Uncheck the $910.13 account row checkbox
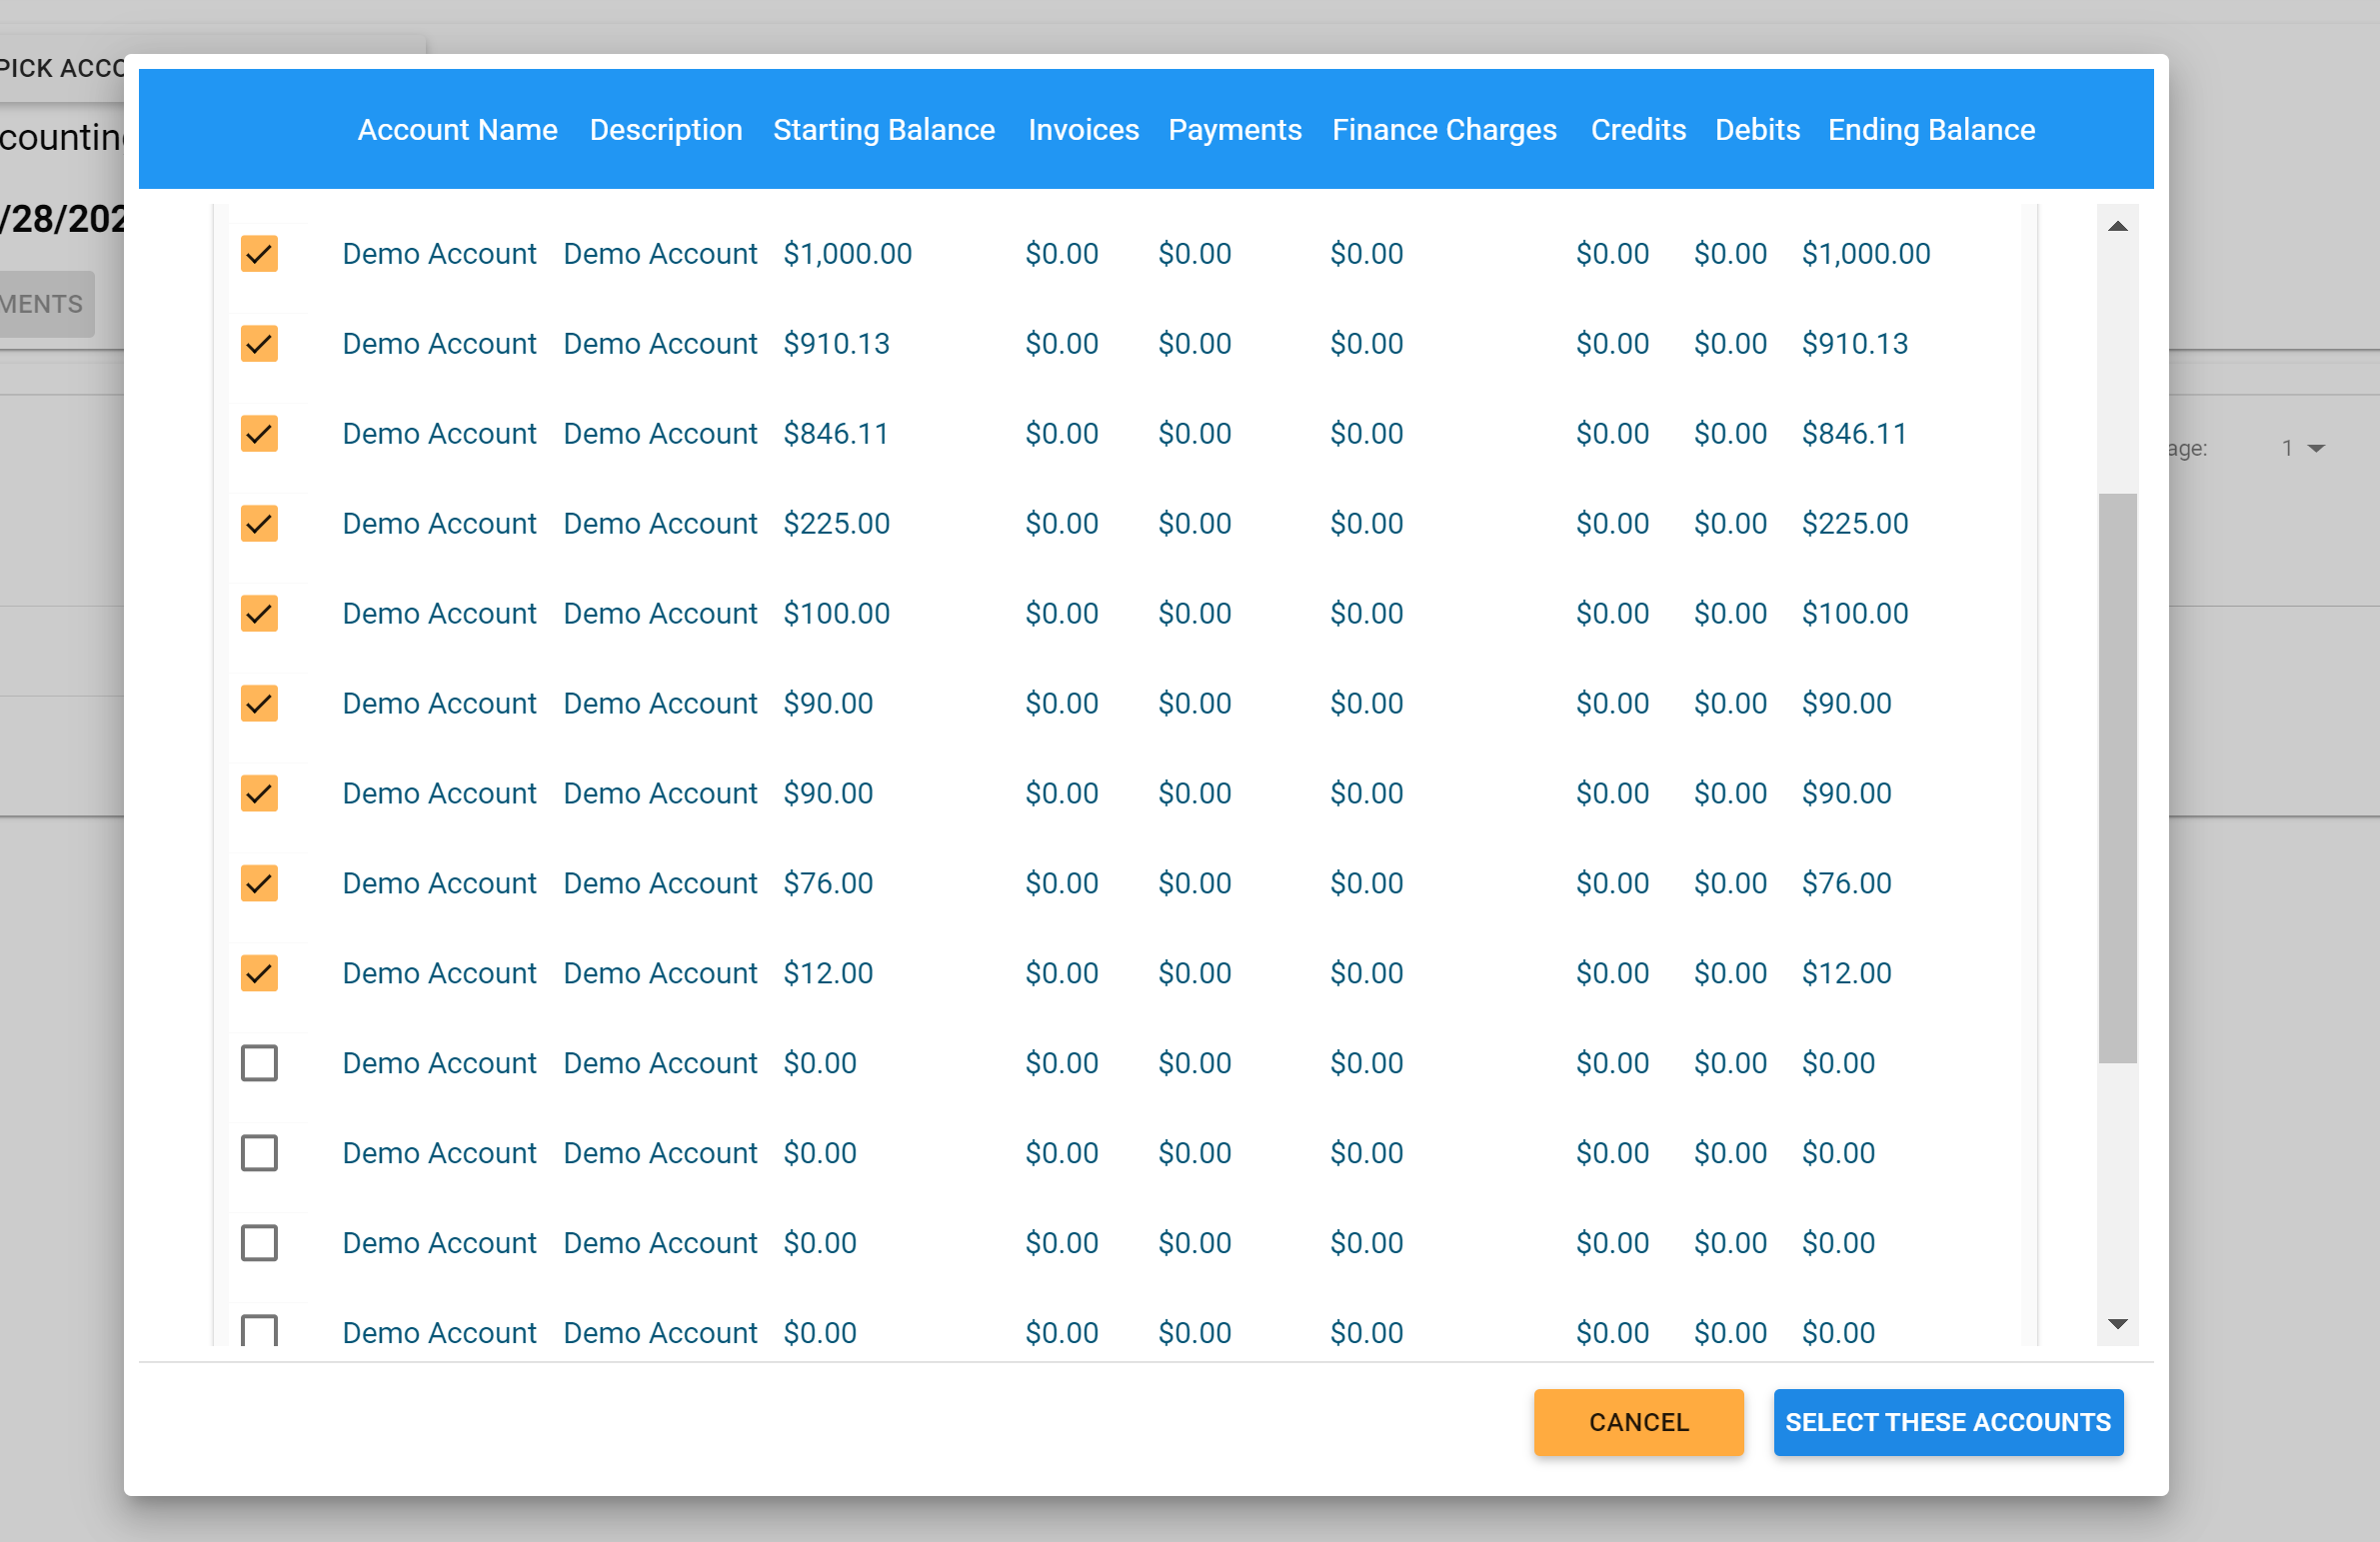The image size is (2380, 1542). [259, 344]
